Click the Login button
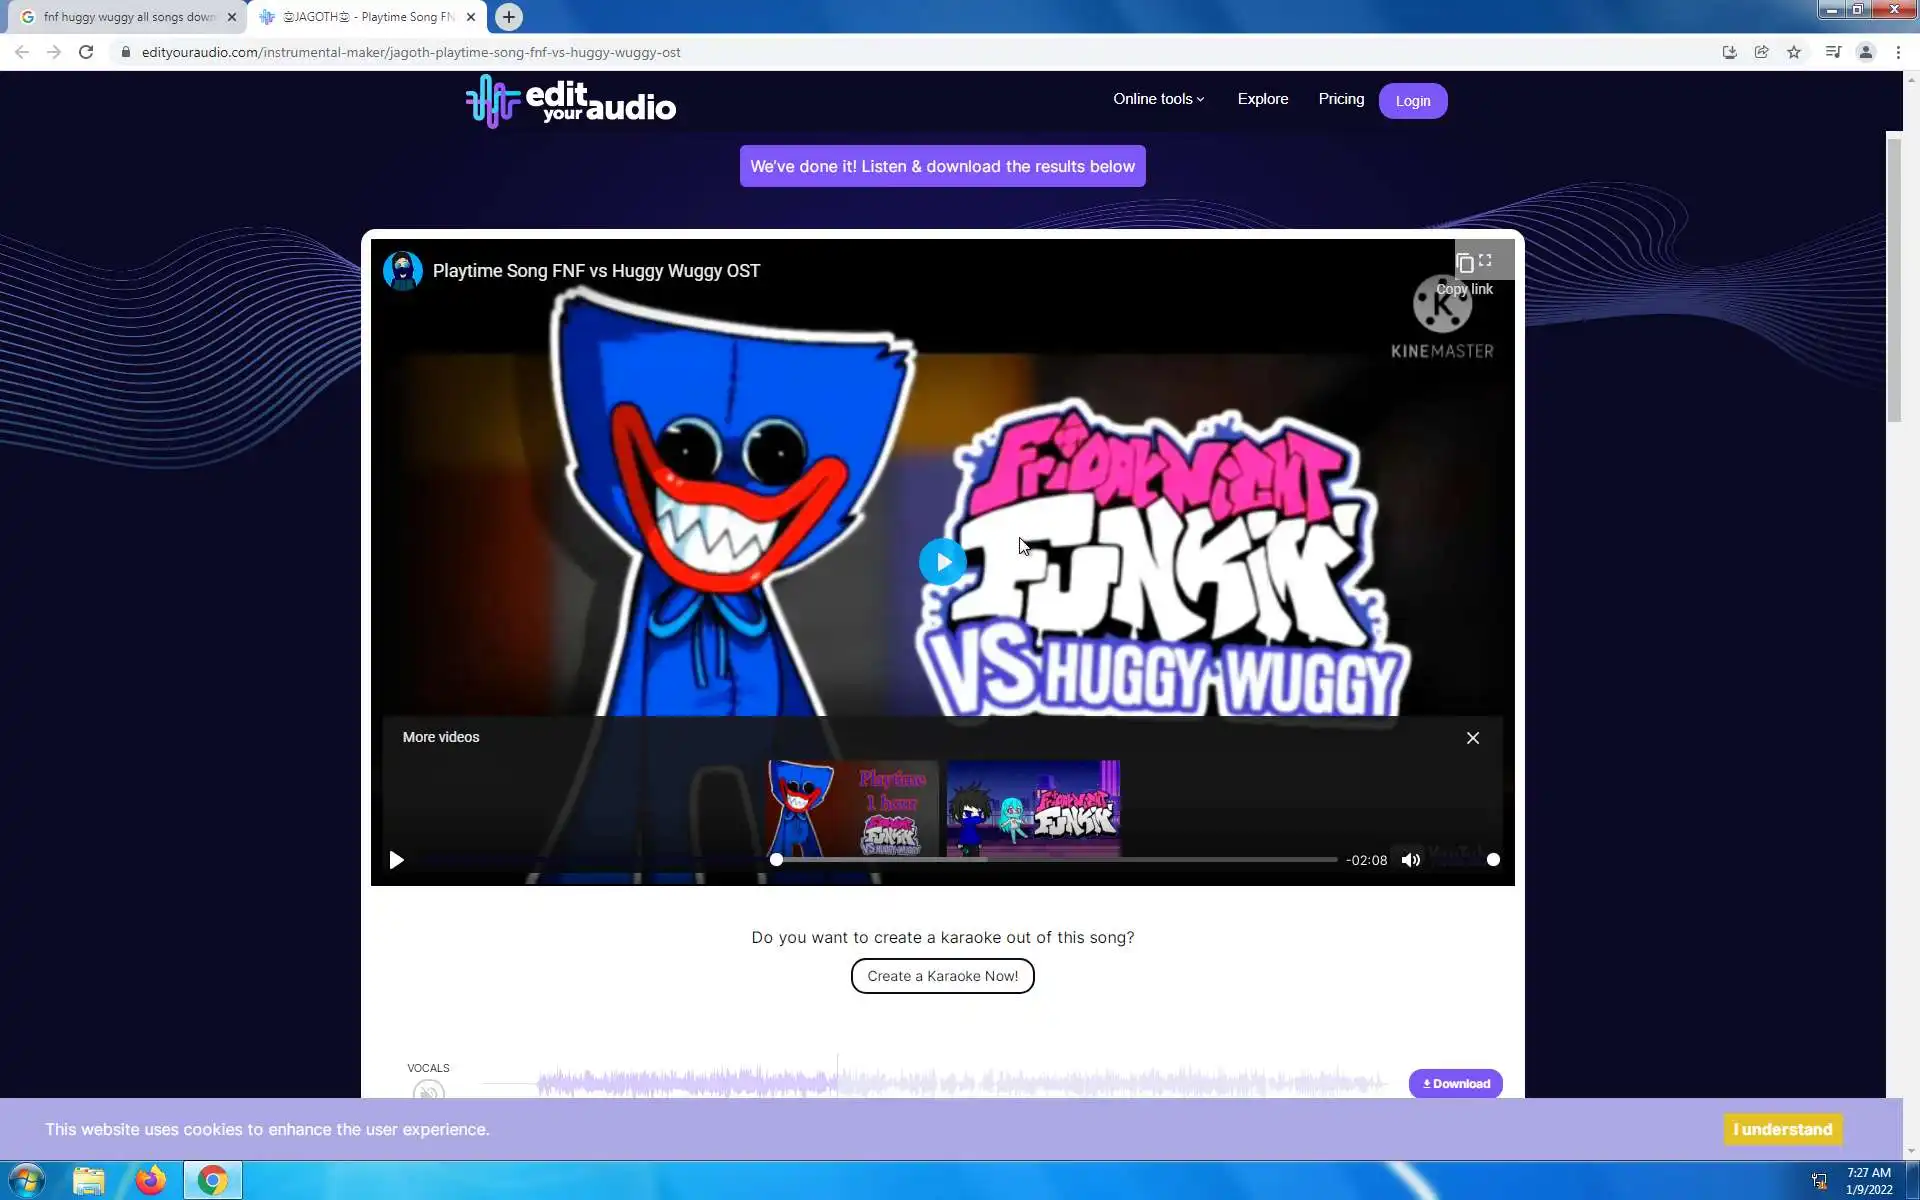The image size is (1920, 1200). tap(1412, 101)
